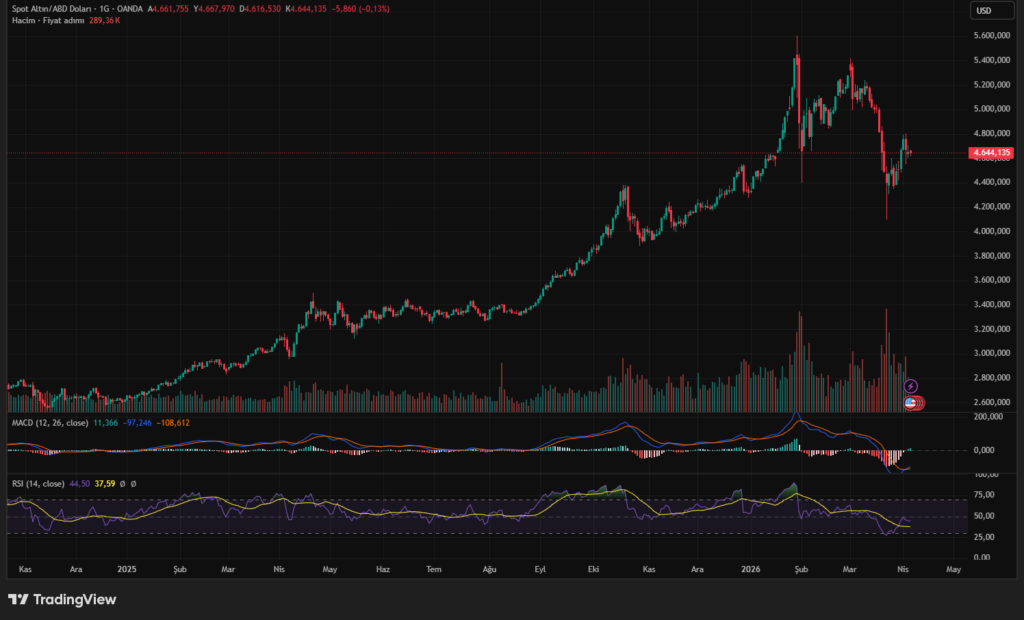The height and width of the screenshot is (620, 1024).
Task: Click the red current price label 4.644,135
Action: 990,153
